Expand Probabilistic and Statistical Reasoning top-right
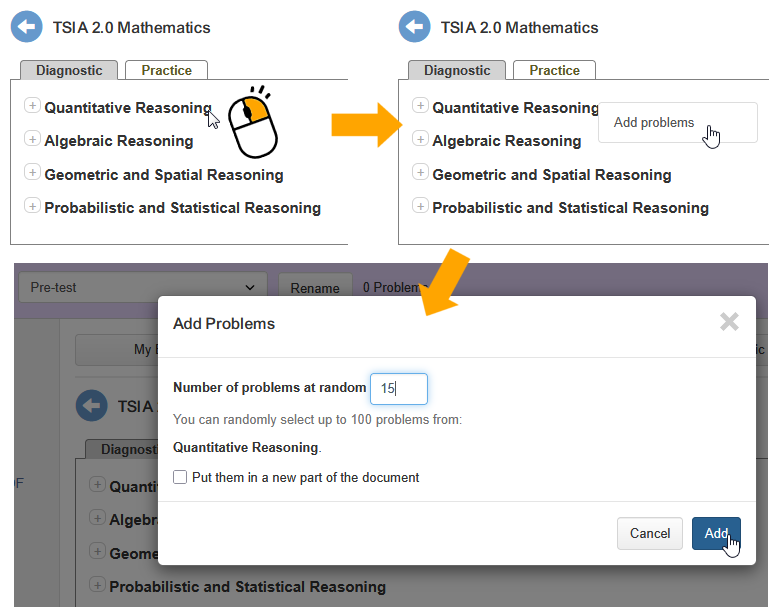Image resolution: width=780 pixels, height=615 pixels. click(420, 207)
